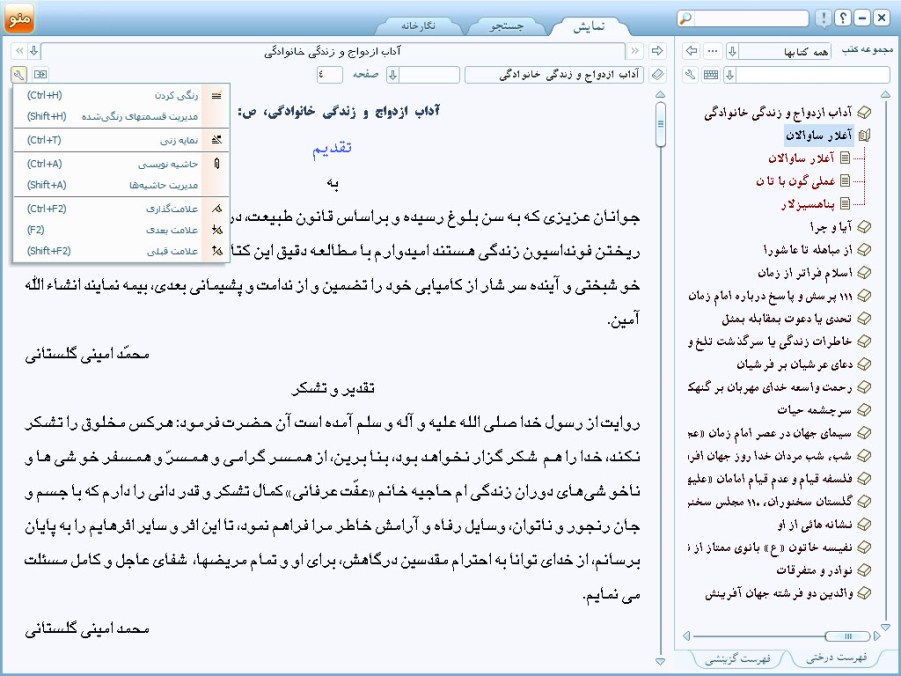Click the question mark help button
Viewport: 901px width, 676px height.
[x=842, y=18]
